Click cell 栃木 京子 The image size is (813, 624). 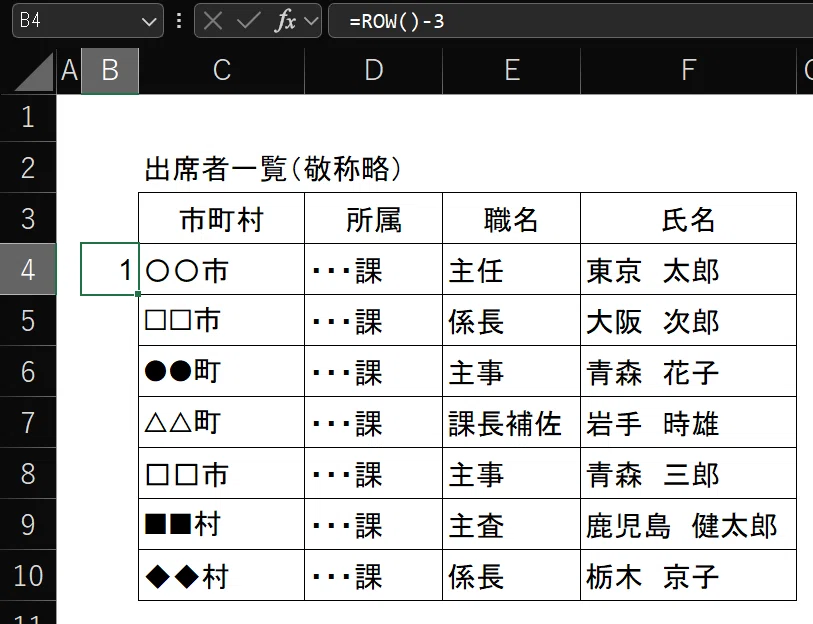click(688, 575)
